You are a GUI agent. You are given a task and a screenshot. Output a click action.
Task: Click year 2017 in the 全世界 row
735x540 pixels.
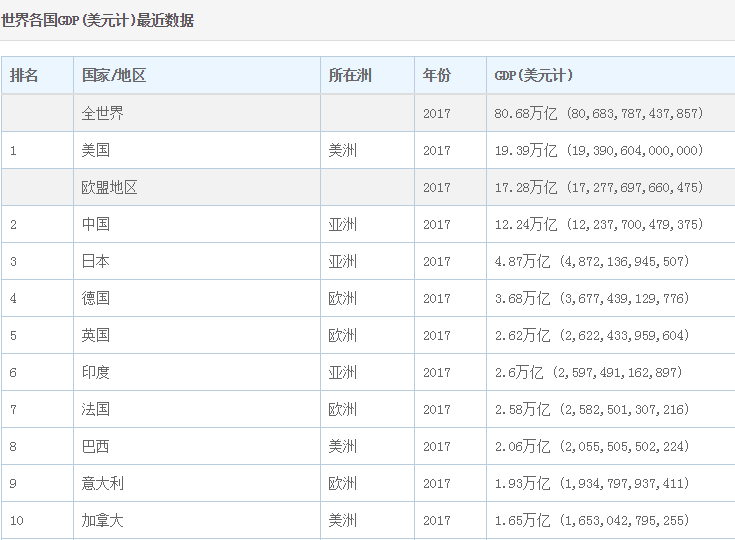(x=436, y=113)
